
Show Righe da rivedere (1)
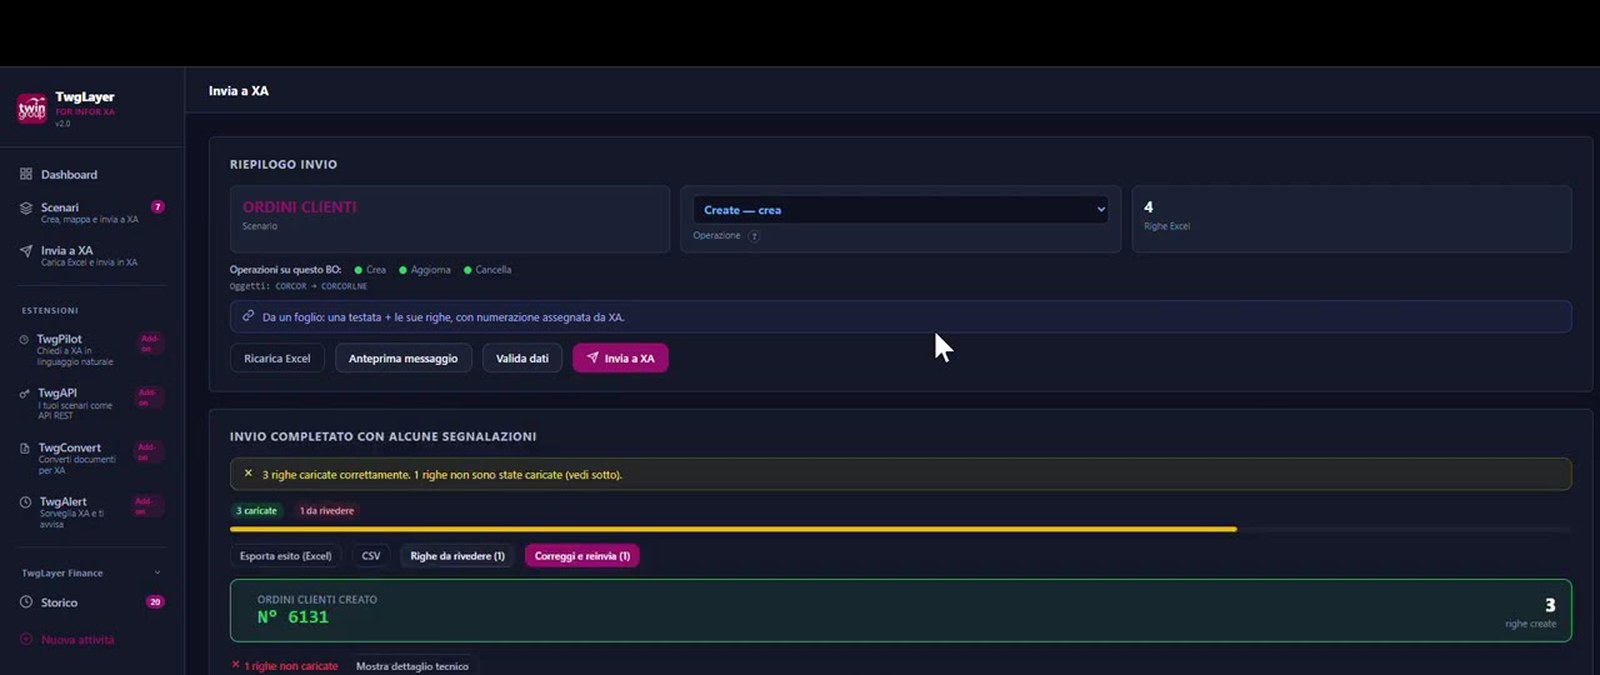[x=457, y=556]
